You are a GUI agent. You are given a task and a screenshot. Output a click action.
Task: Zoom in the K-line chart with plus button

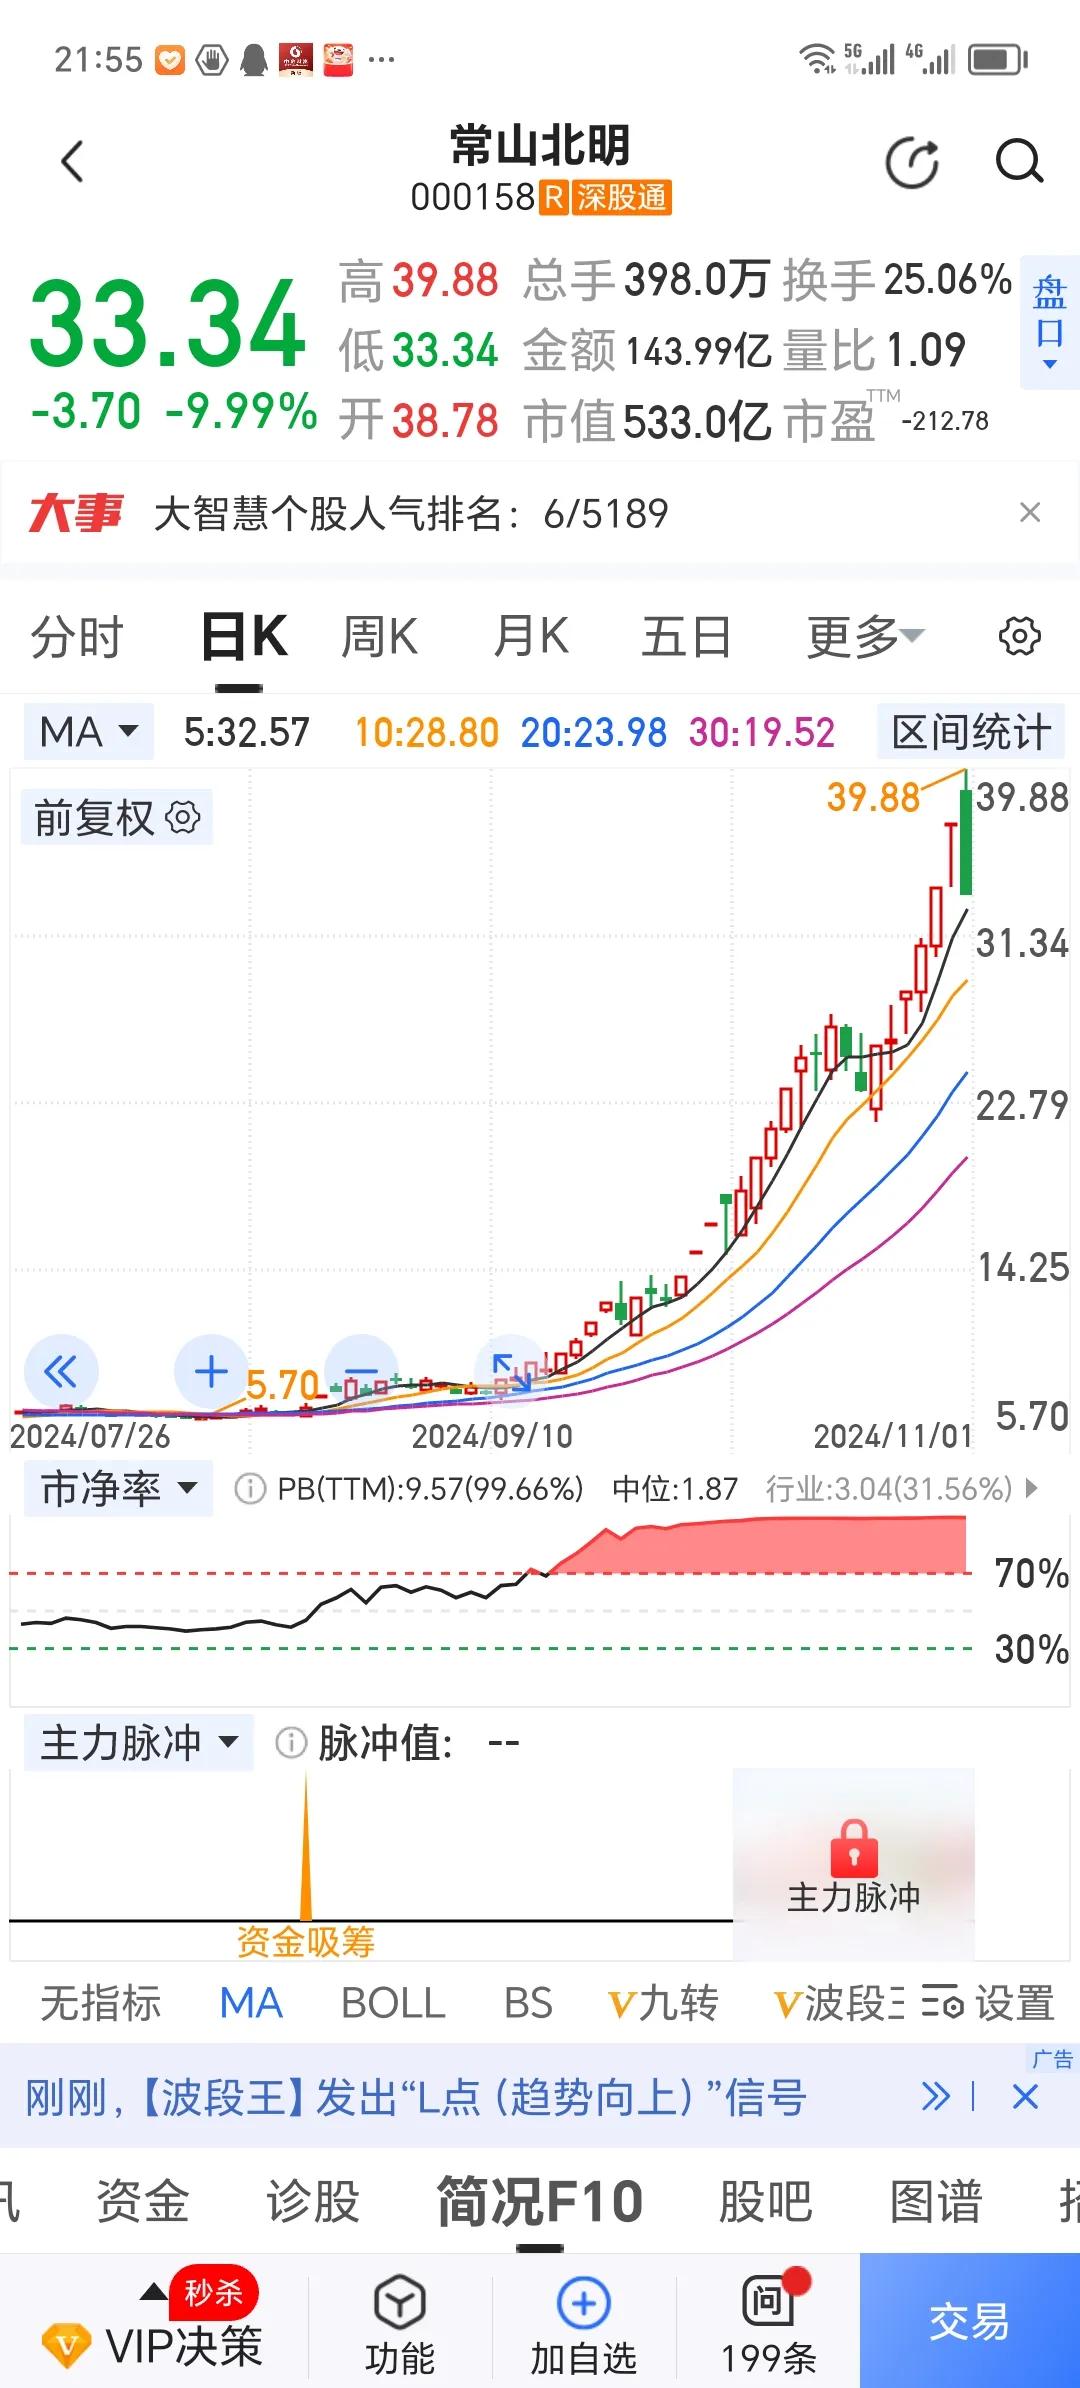pyautogui.click(x=211, y=1371)
